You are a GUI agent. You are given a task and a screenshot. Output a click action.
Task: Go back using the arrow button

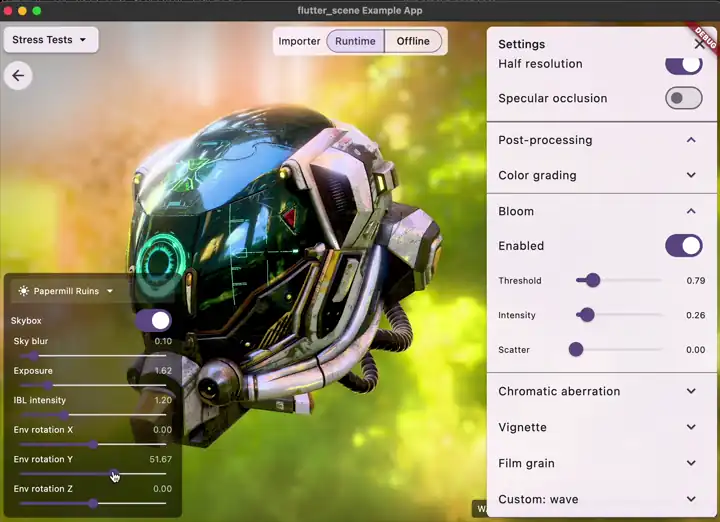pyautogui.click(x=18, y=75)
